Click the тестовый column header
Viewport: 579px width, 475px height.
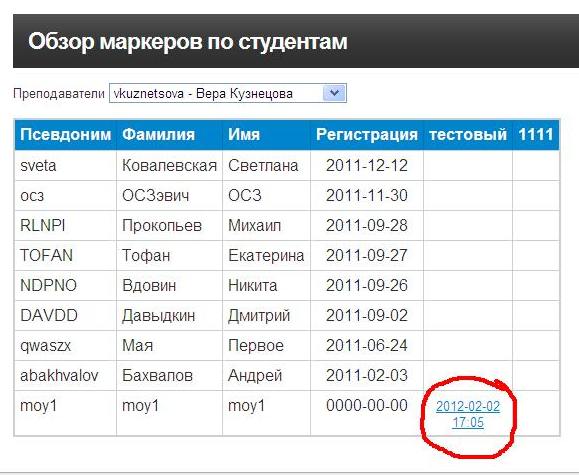[x=468, y=134]
